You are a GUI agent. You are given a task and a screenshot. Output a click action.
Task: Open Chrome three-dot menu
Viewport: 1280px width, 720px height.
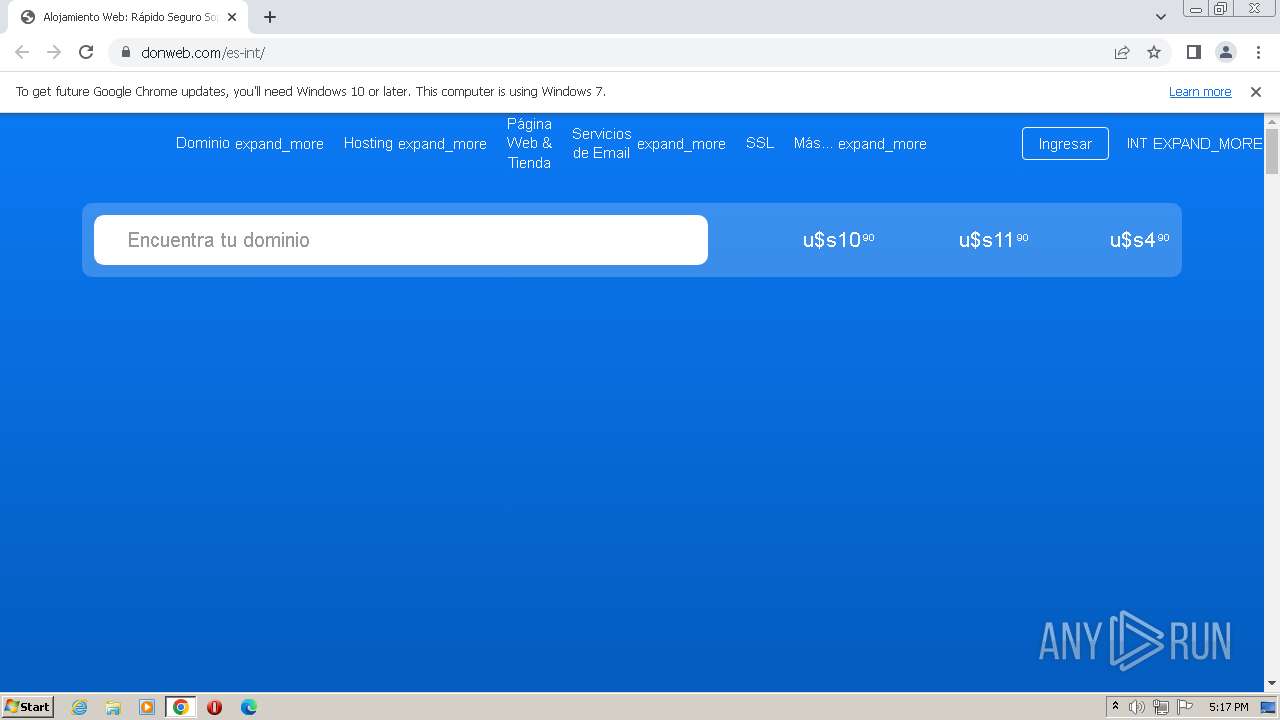coord(1257,52)
